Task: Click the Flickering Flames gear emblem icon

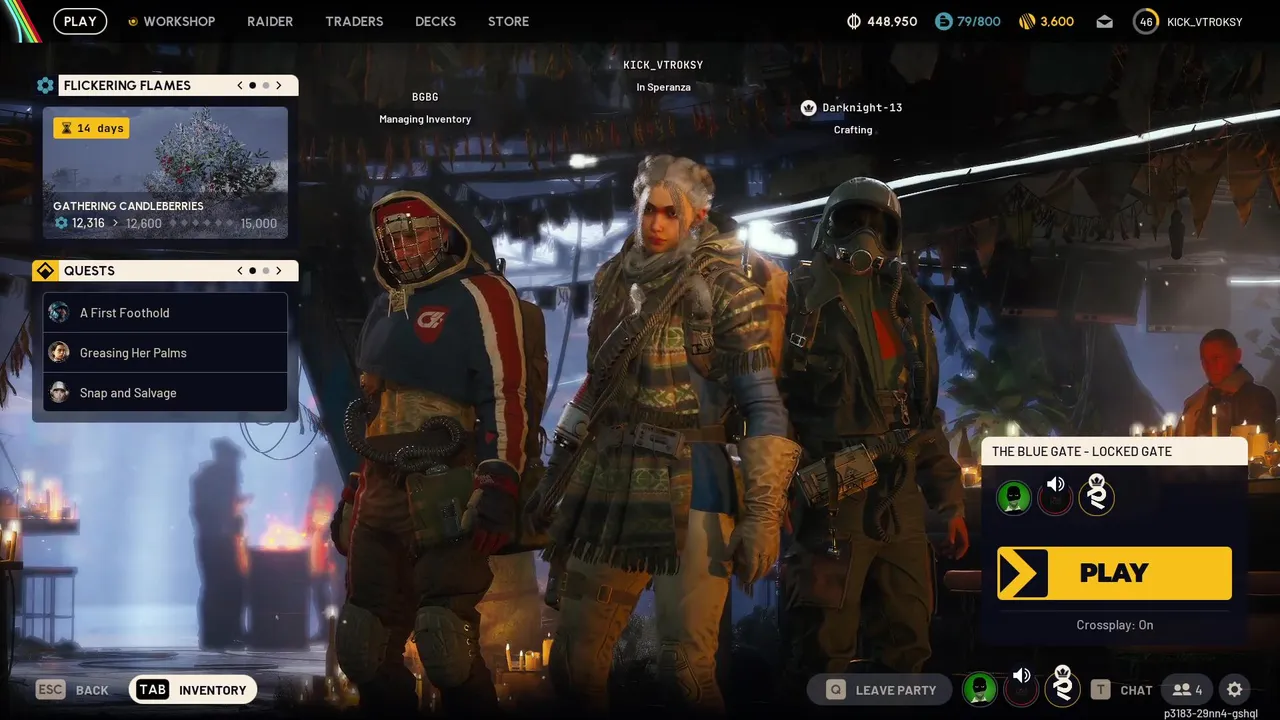Action: (45, 86)
